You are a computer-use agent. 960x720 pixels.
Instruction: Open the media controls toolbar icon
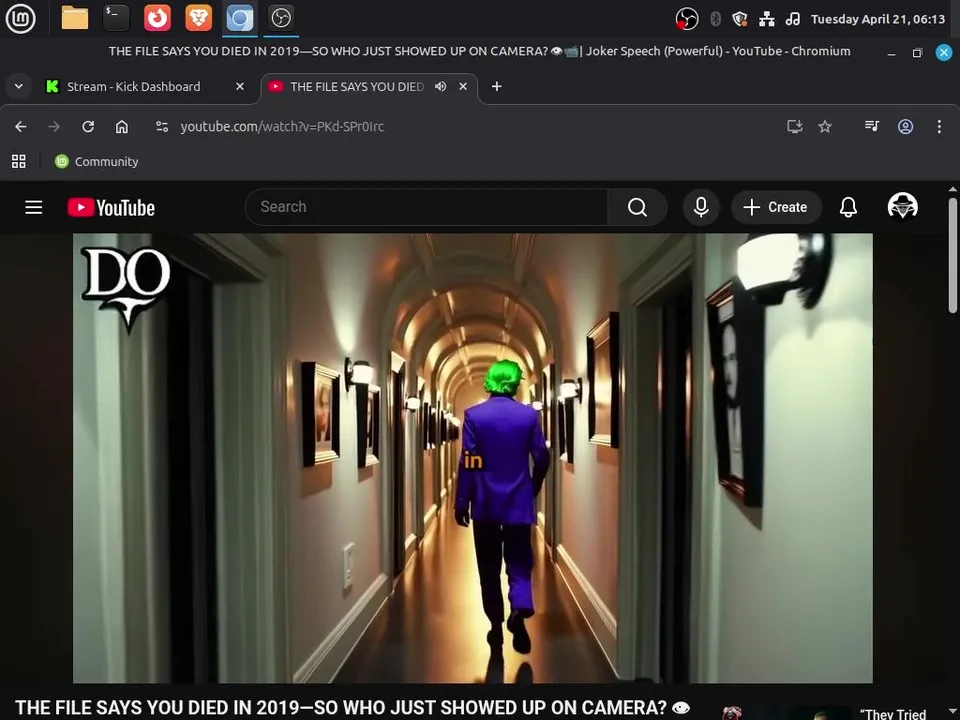click(872, 126)
